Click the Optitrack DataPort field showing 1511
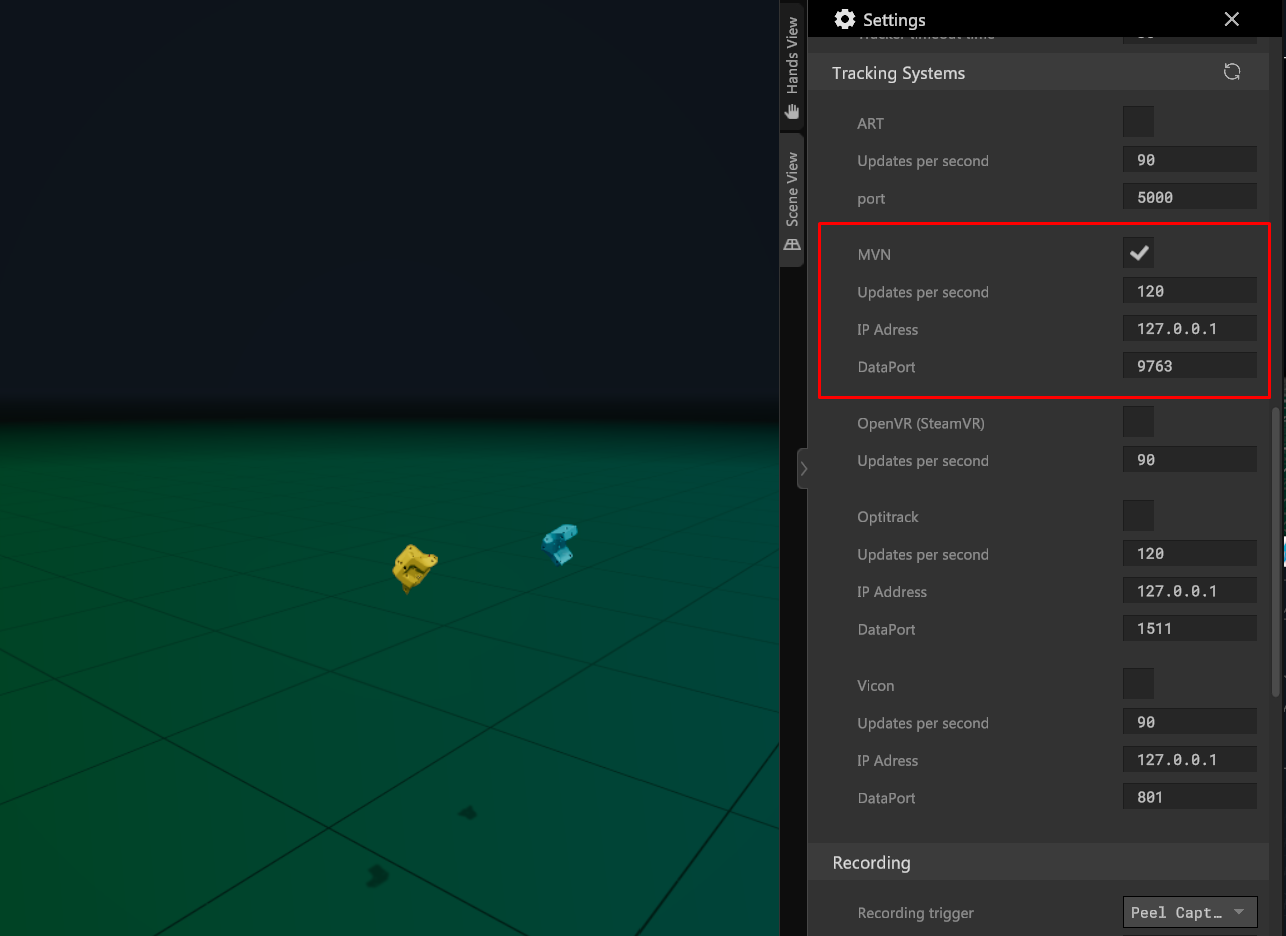 [x=1190, y=628]
